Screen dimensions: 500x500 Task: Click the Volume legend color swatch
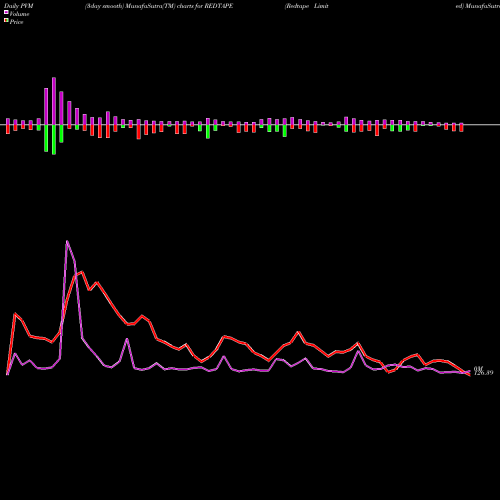6,12
